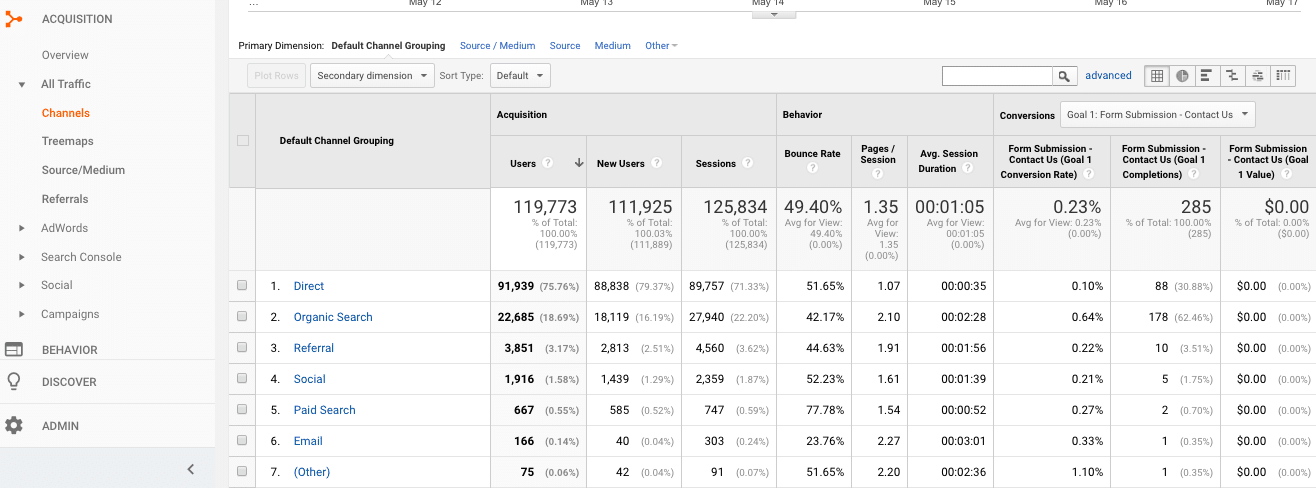The image size is (1316, 488).
Task: Check the box for the Direct row
Action: (x=242, y=286)
